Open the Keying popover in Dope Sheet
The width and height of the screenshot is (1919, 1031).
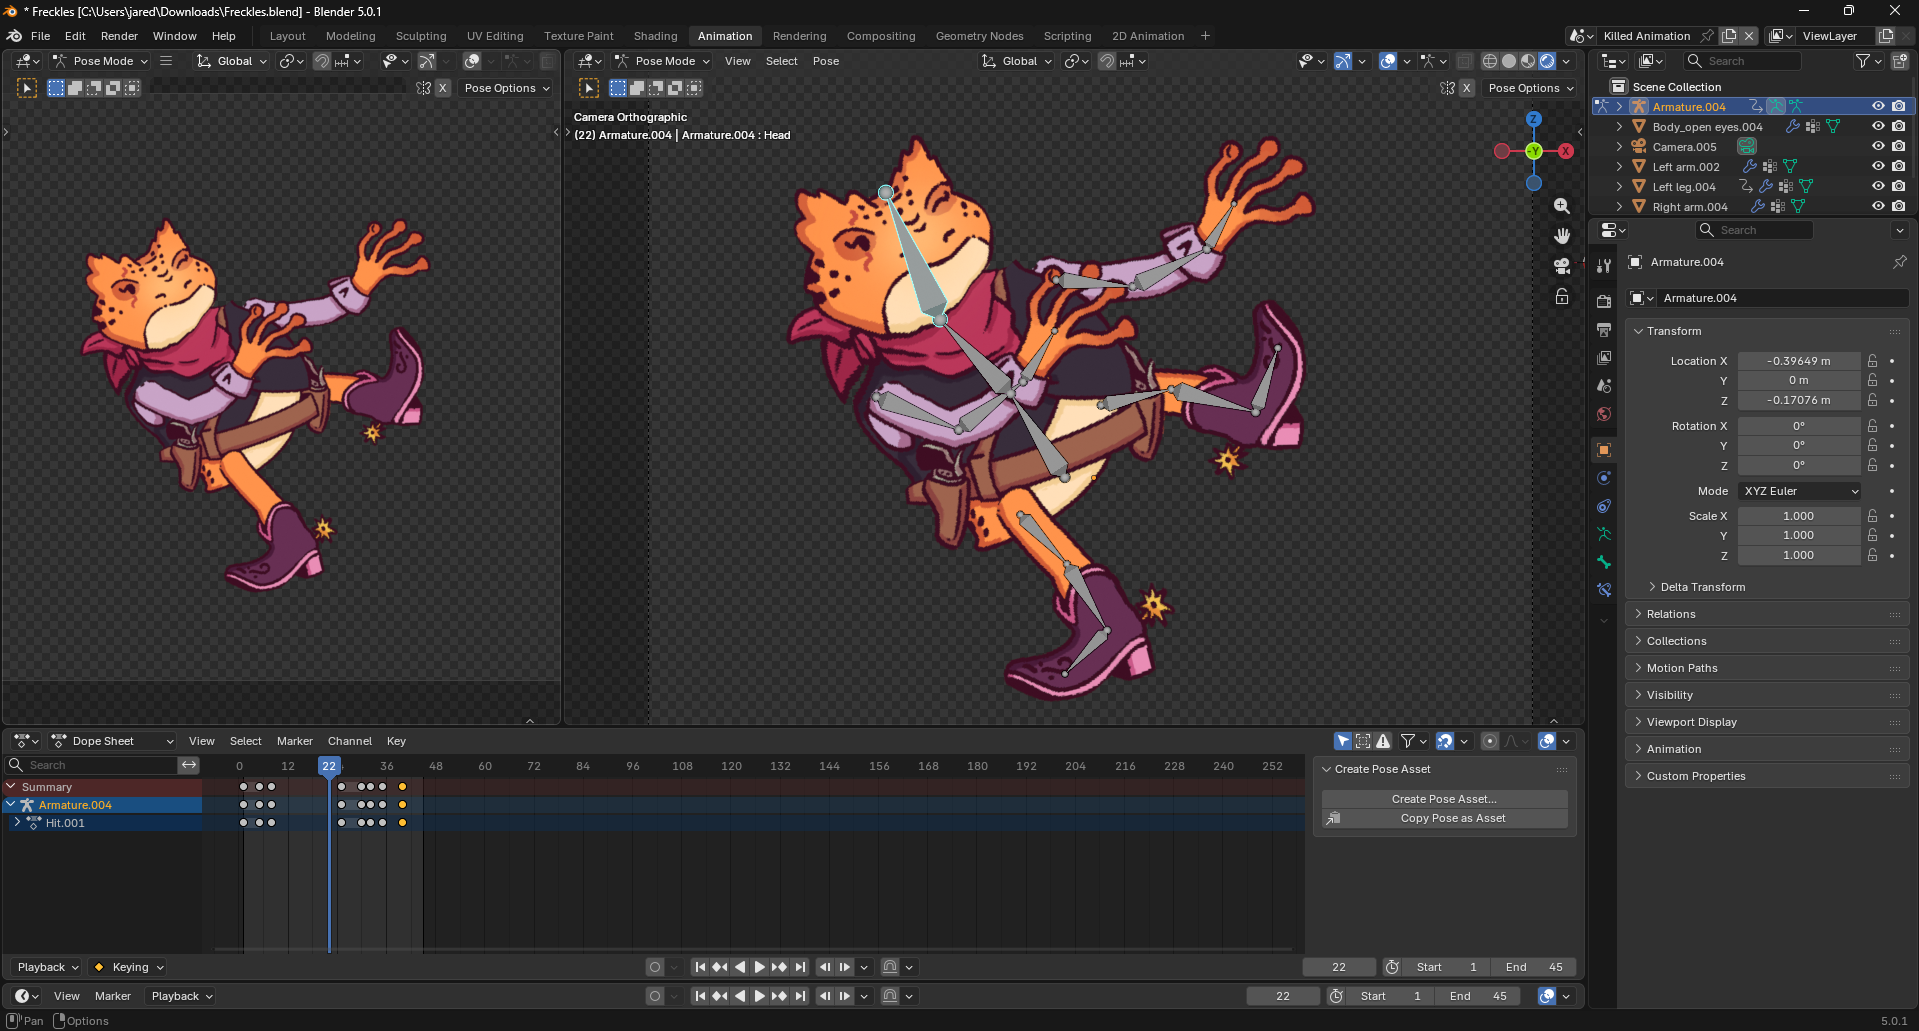coord(128,967)
